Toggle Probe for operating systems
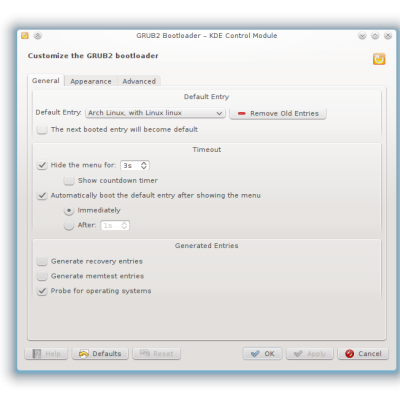Screen dimensions: 400x400 (42, 291)
